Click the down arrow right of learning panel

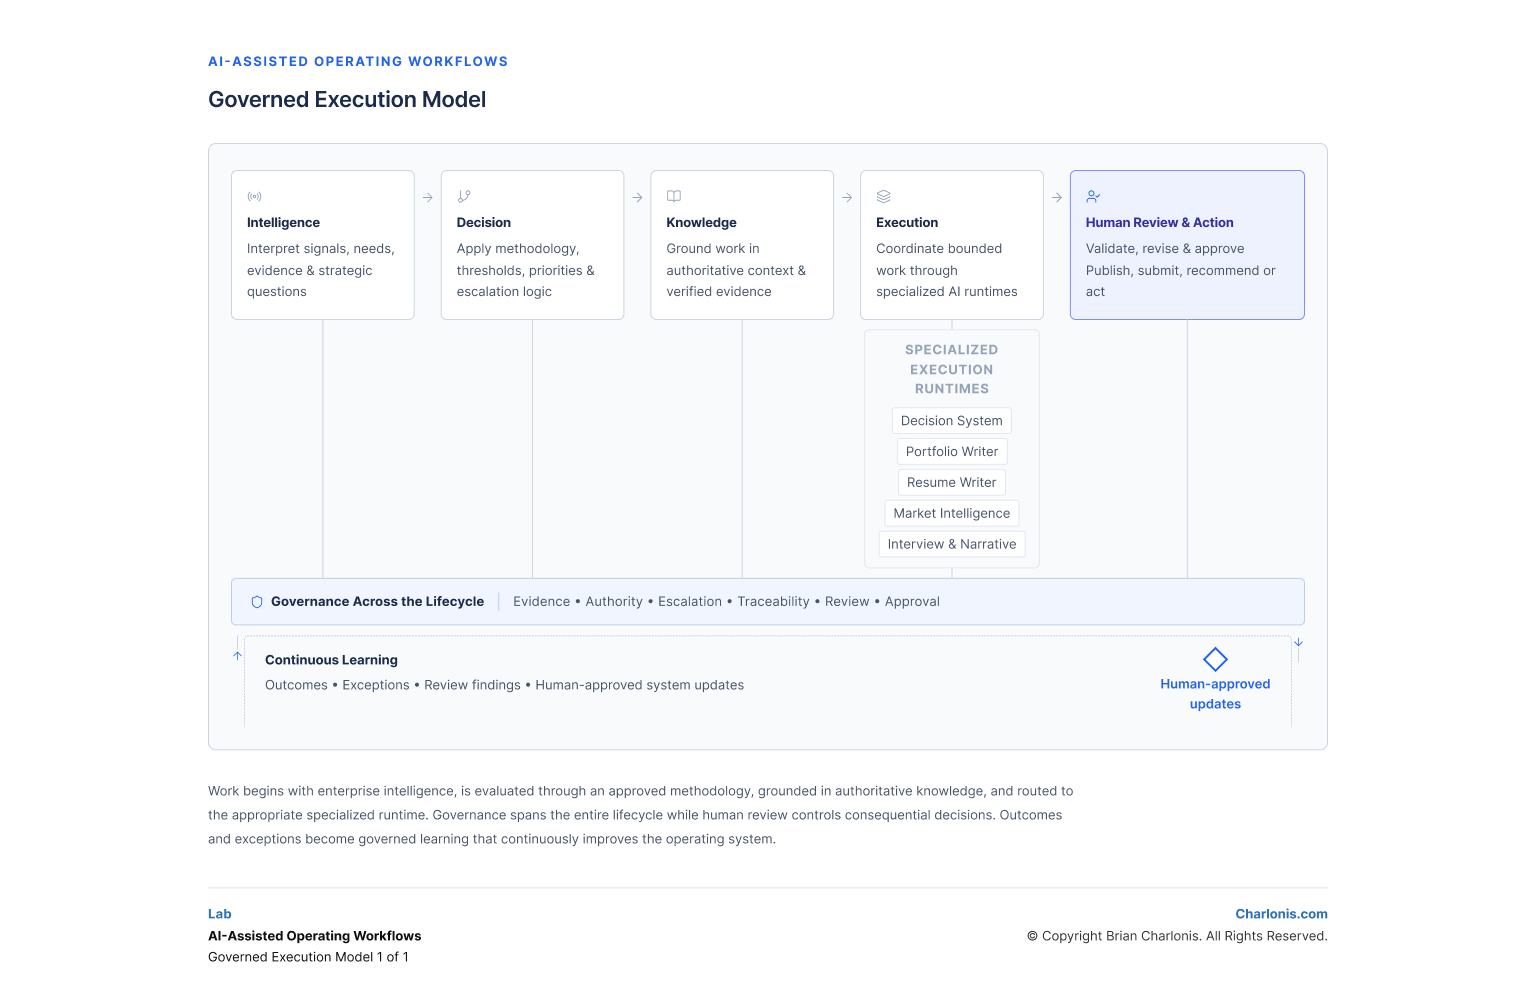coord(1298,642)
